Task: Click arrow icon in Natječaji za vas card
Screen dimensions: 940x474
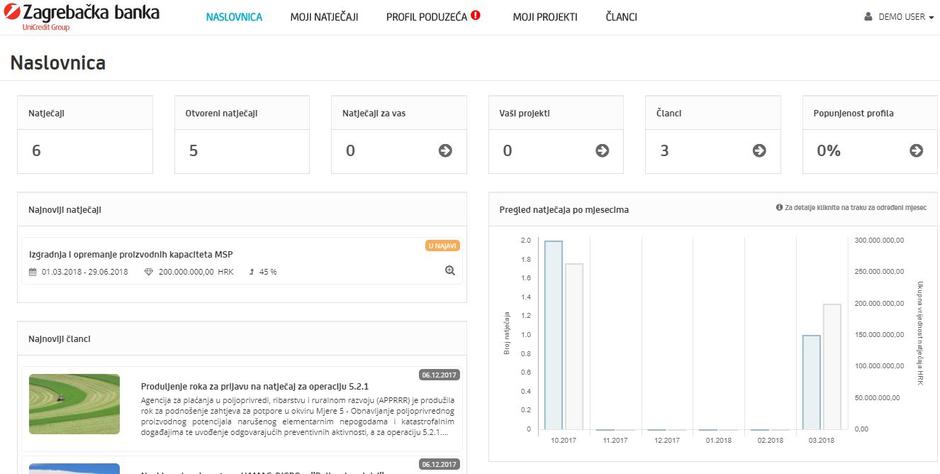Action: pyautogui.click(x=445, y=151)
